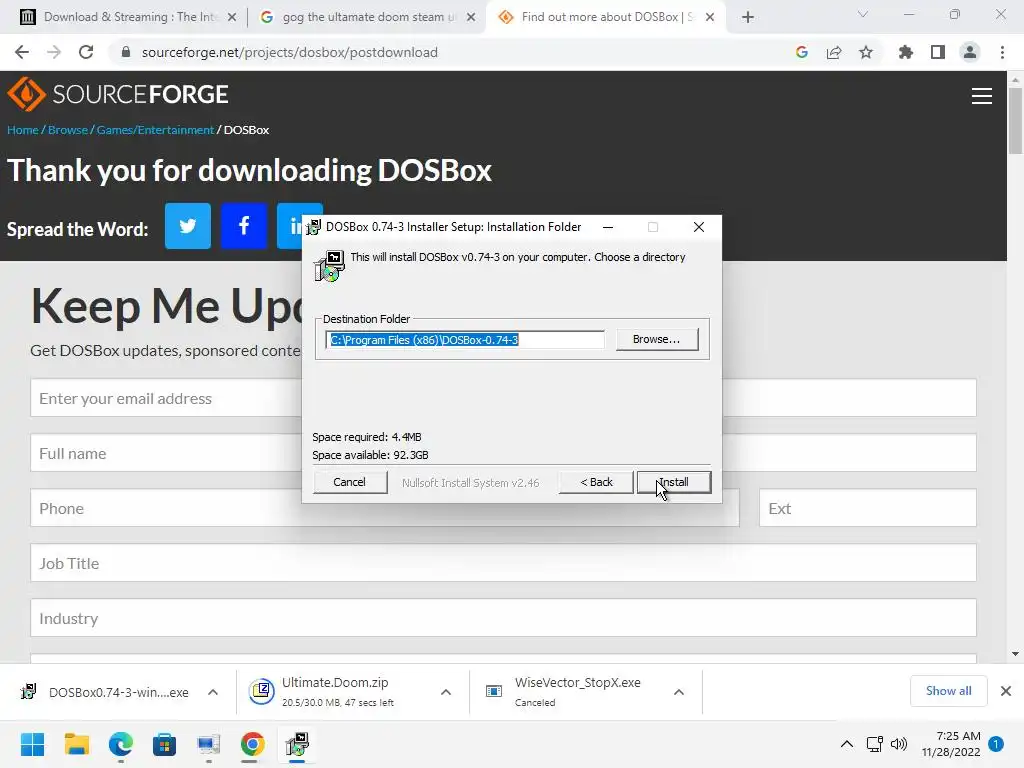Go forward in browser history
This screenshot has width=1024, height=768.
54,52
